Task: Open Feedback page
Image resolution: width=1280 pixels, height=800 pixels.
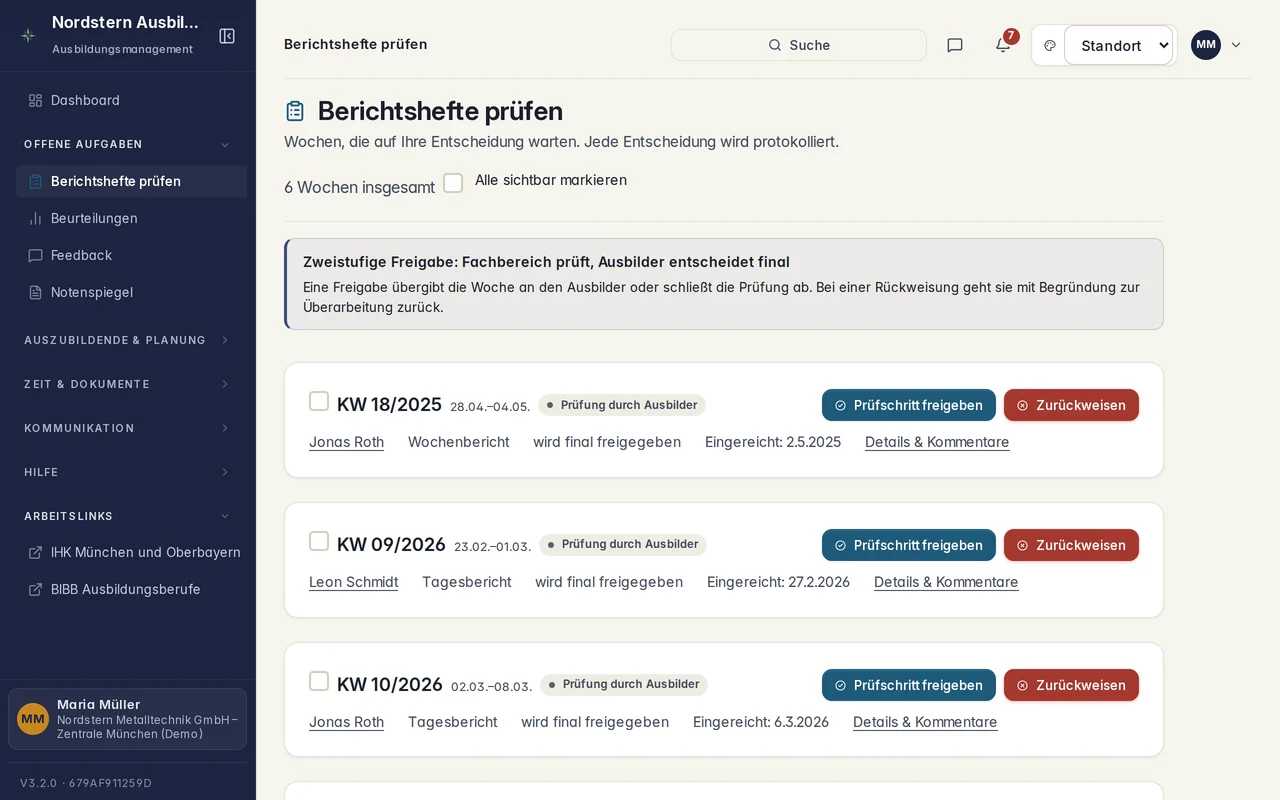Action: point(131,255)
